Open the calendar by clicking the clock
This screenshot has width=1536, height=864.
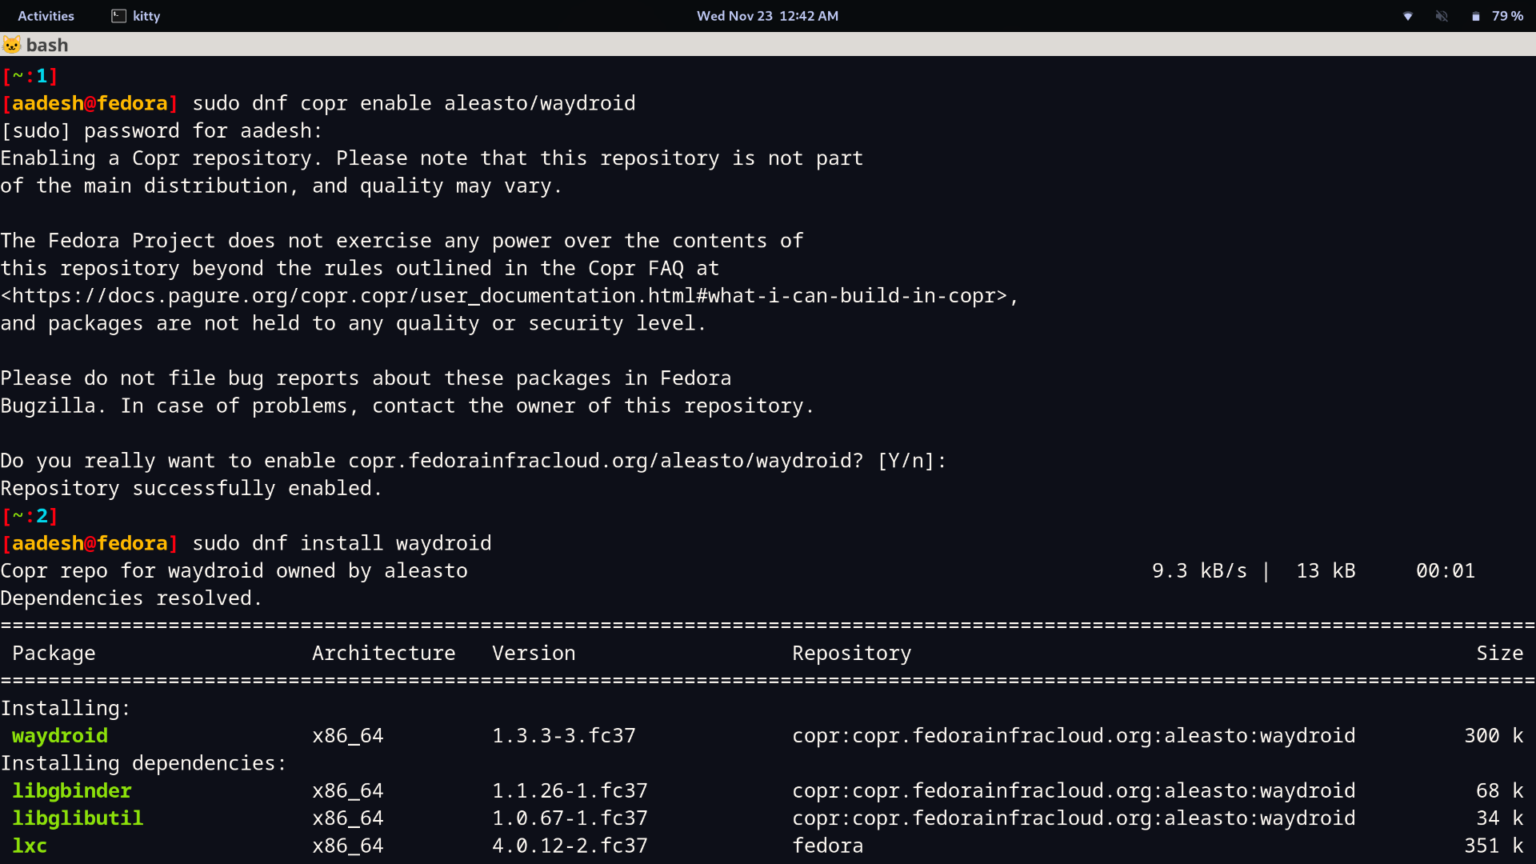point(767,15)
